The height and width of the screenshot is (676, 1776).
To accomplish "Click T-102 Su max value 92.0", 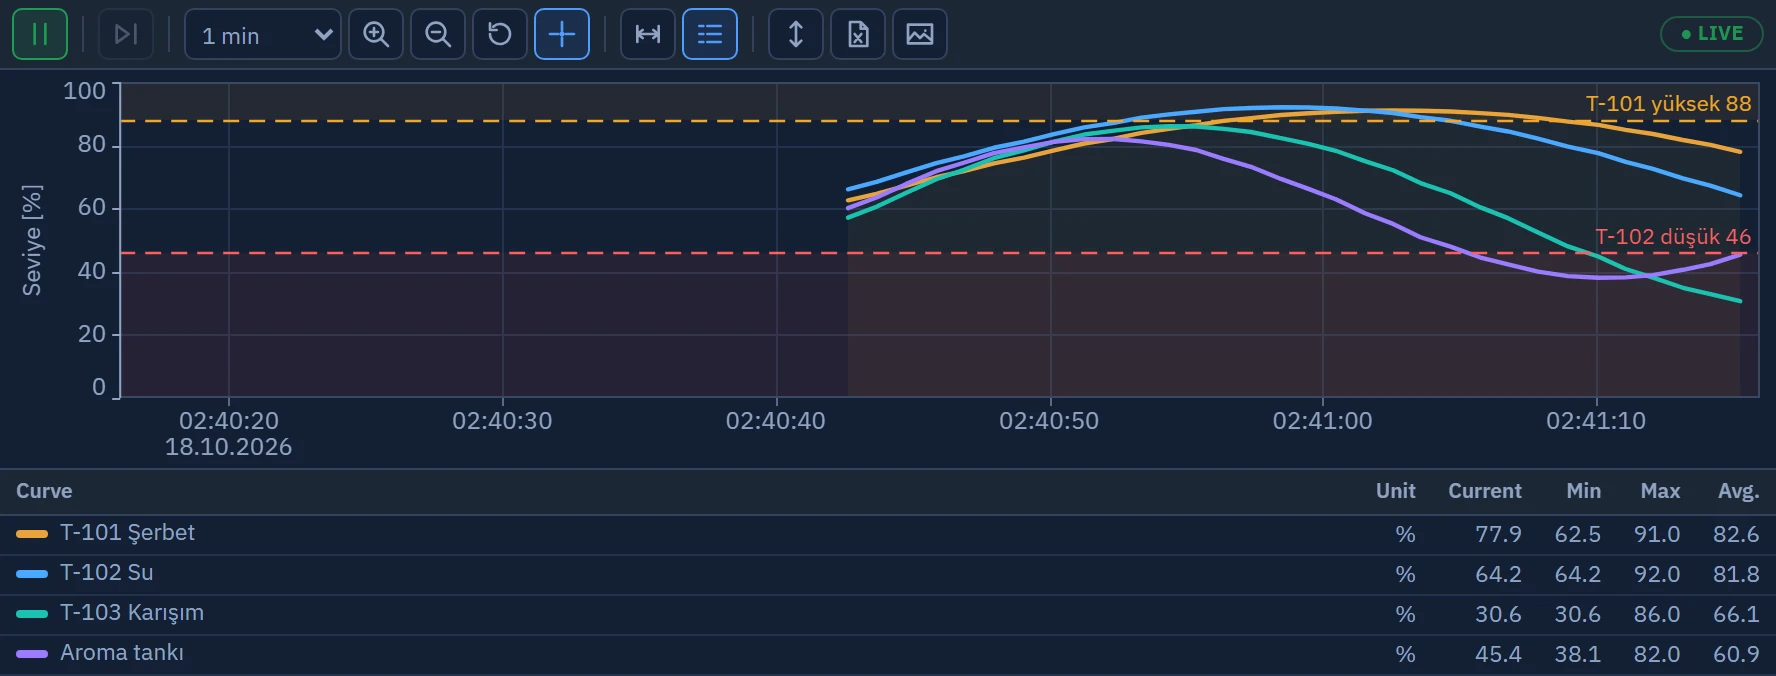I will (x=1657, y=574).
